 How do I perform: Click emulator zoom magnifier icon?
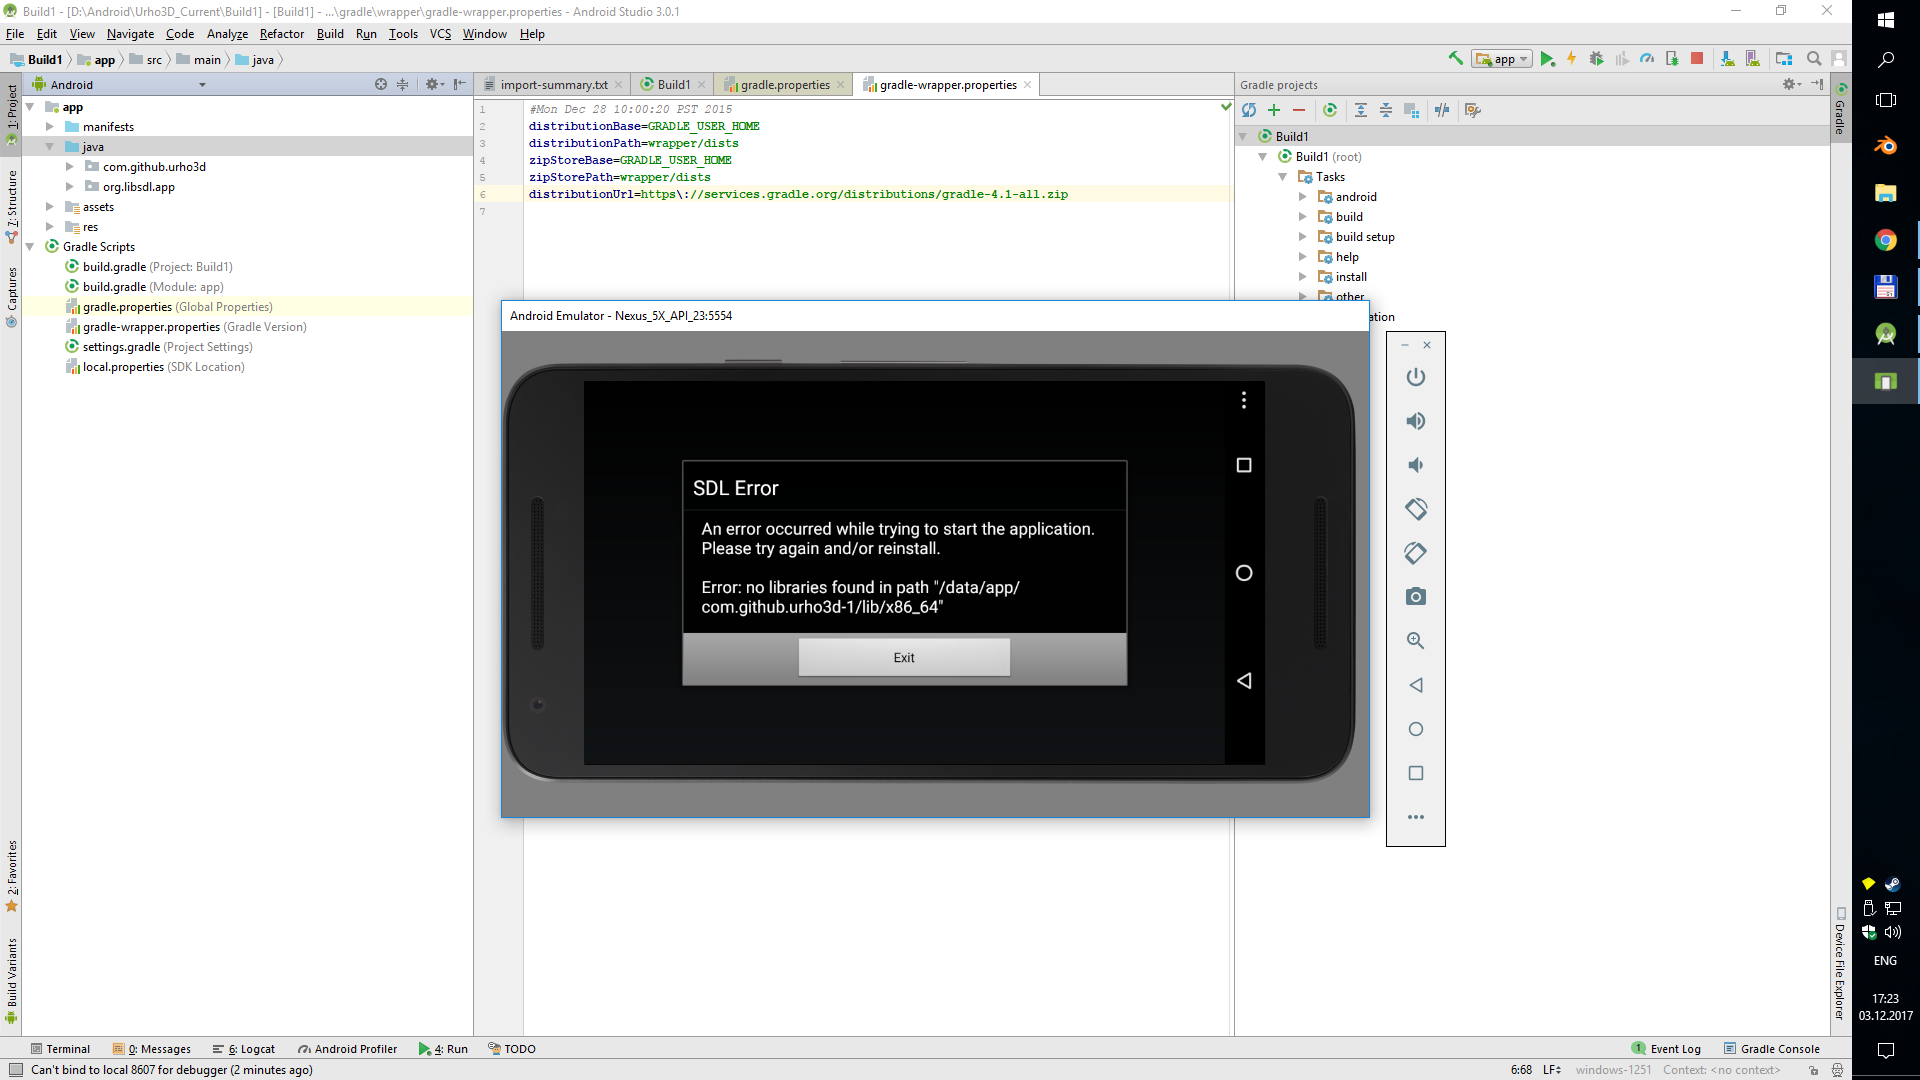pyautogui.click(x=1416, y=641)
